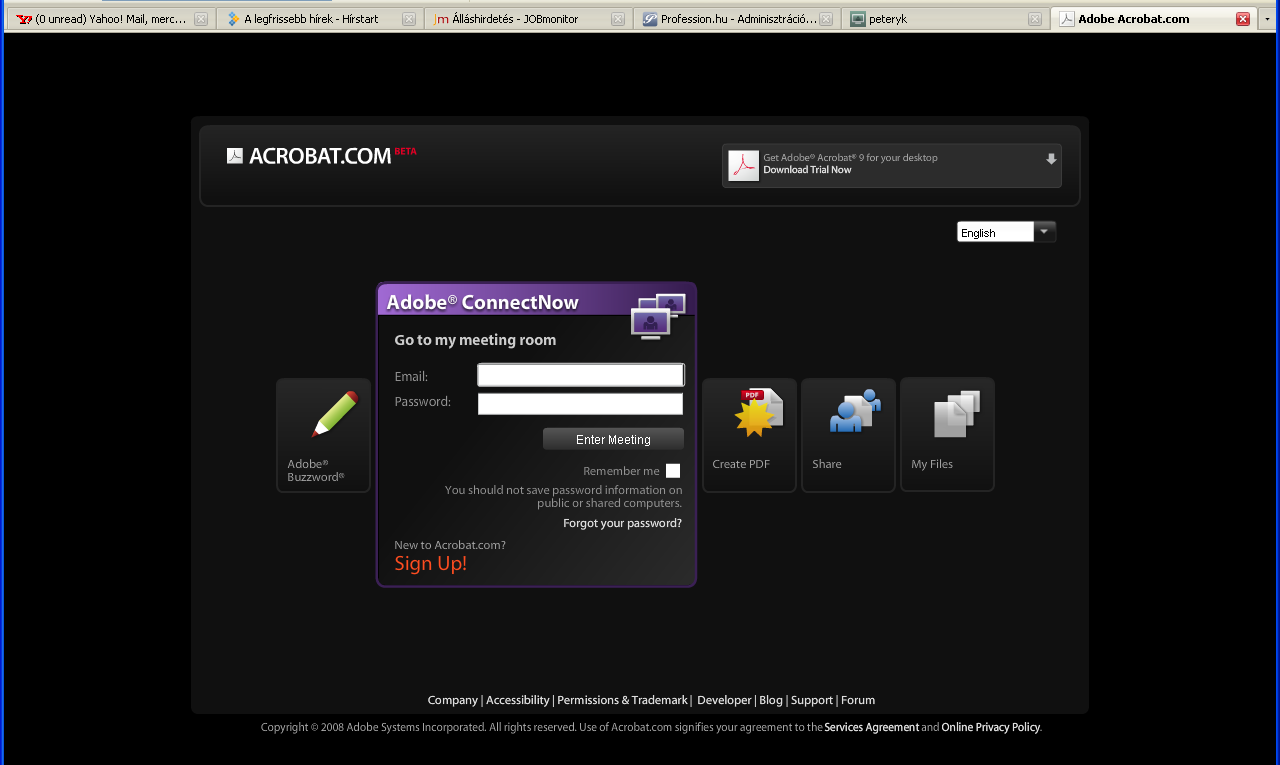Open Adobe Buzzword pencil icon
Image resolution: width=1280 pixels, height=765 pixels.
pos(334,414)
